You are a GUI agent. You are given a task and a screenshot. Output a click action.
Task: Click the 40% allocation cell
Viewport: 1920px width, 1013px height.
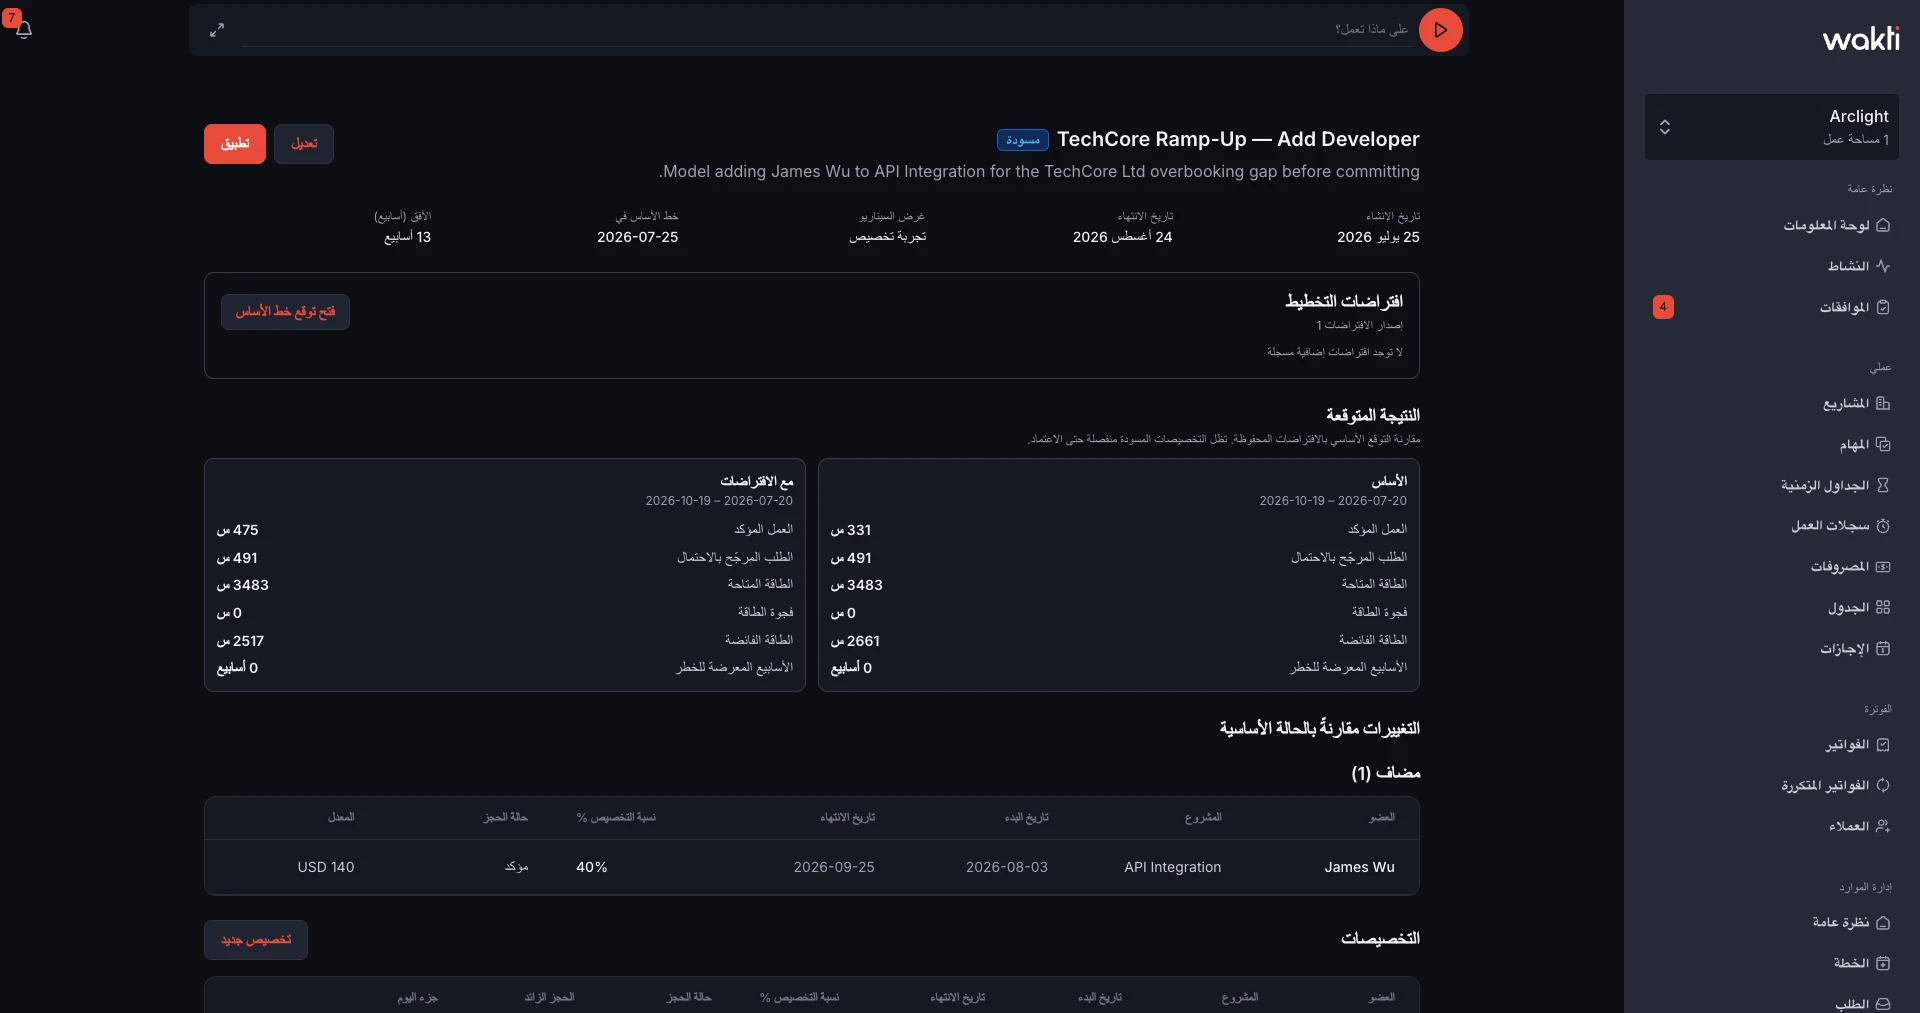click(592, 867)
